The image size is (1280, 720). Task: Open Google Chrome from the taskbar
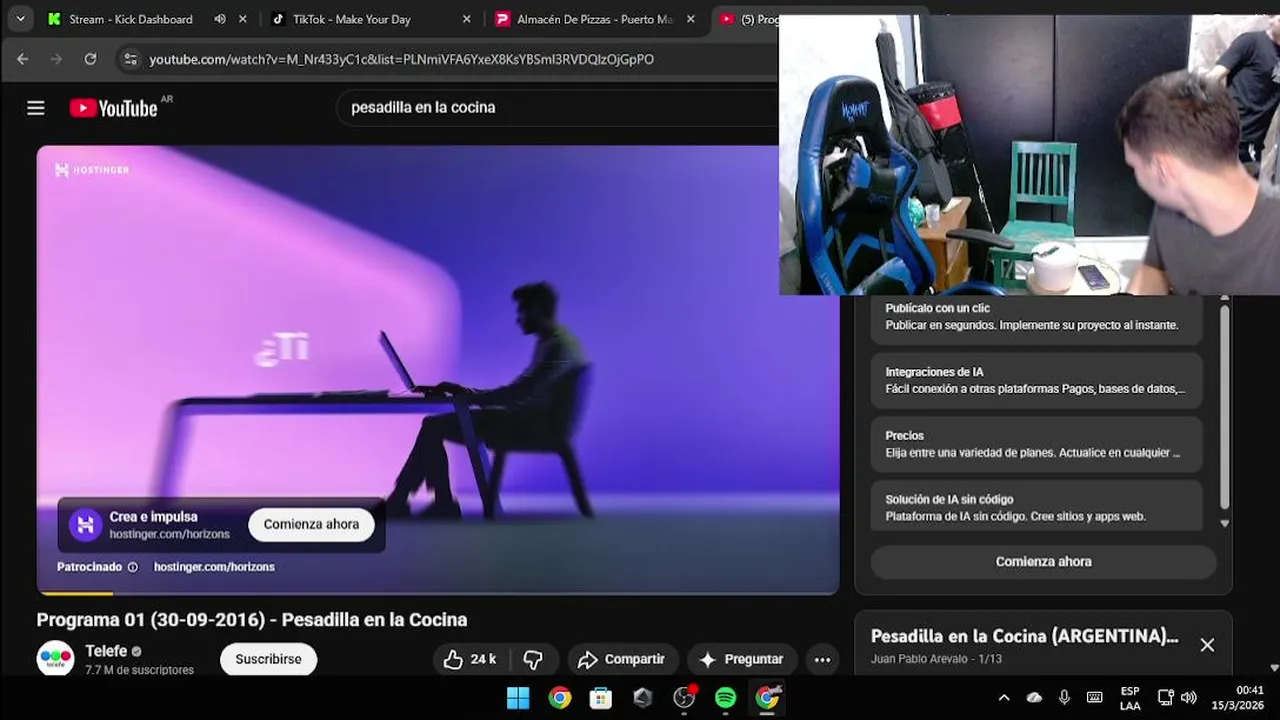click(560, 698)
